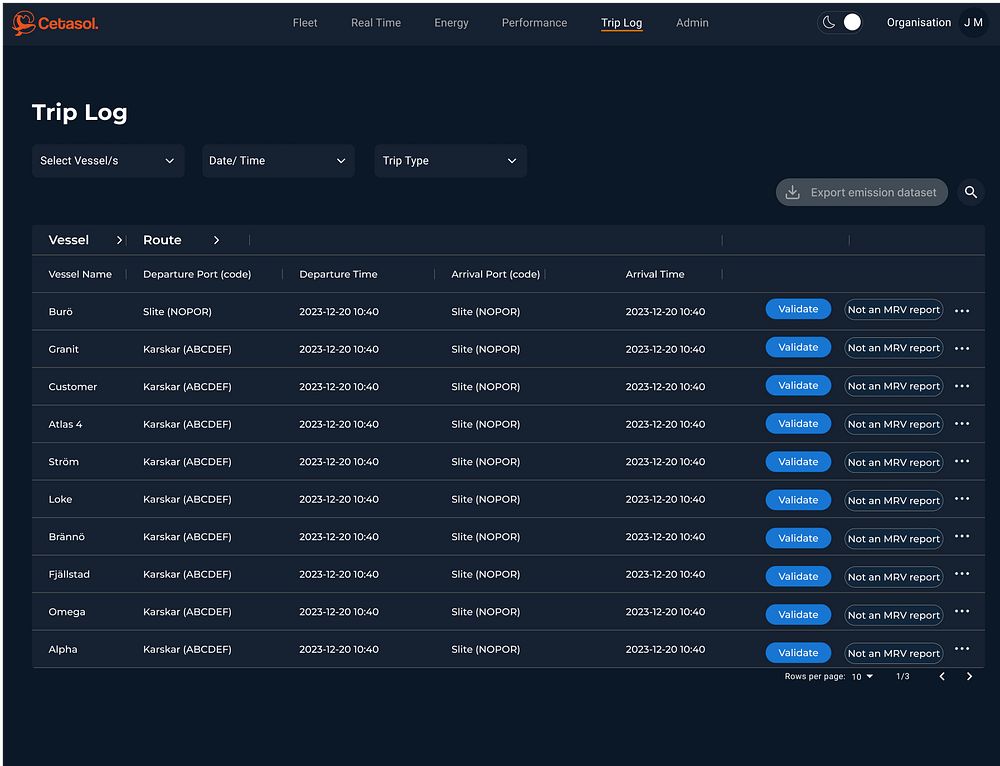Open the Date/Time filter dropdown
This screenshot has width=1000, height=766.
pos(278,161)
